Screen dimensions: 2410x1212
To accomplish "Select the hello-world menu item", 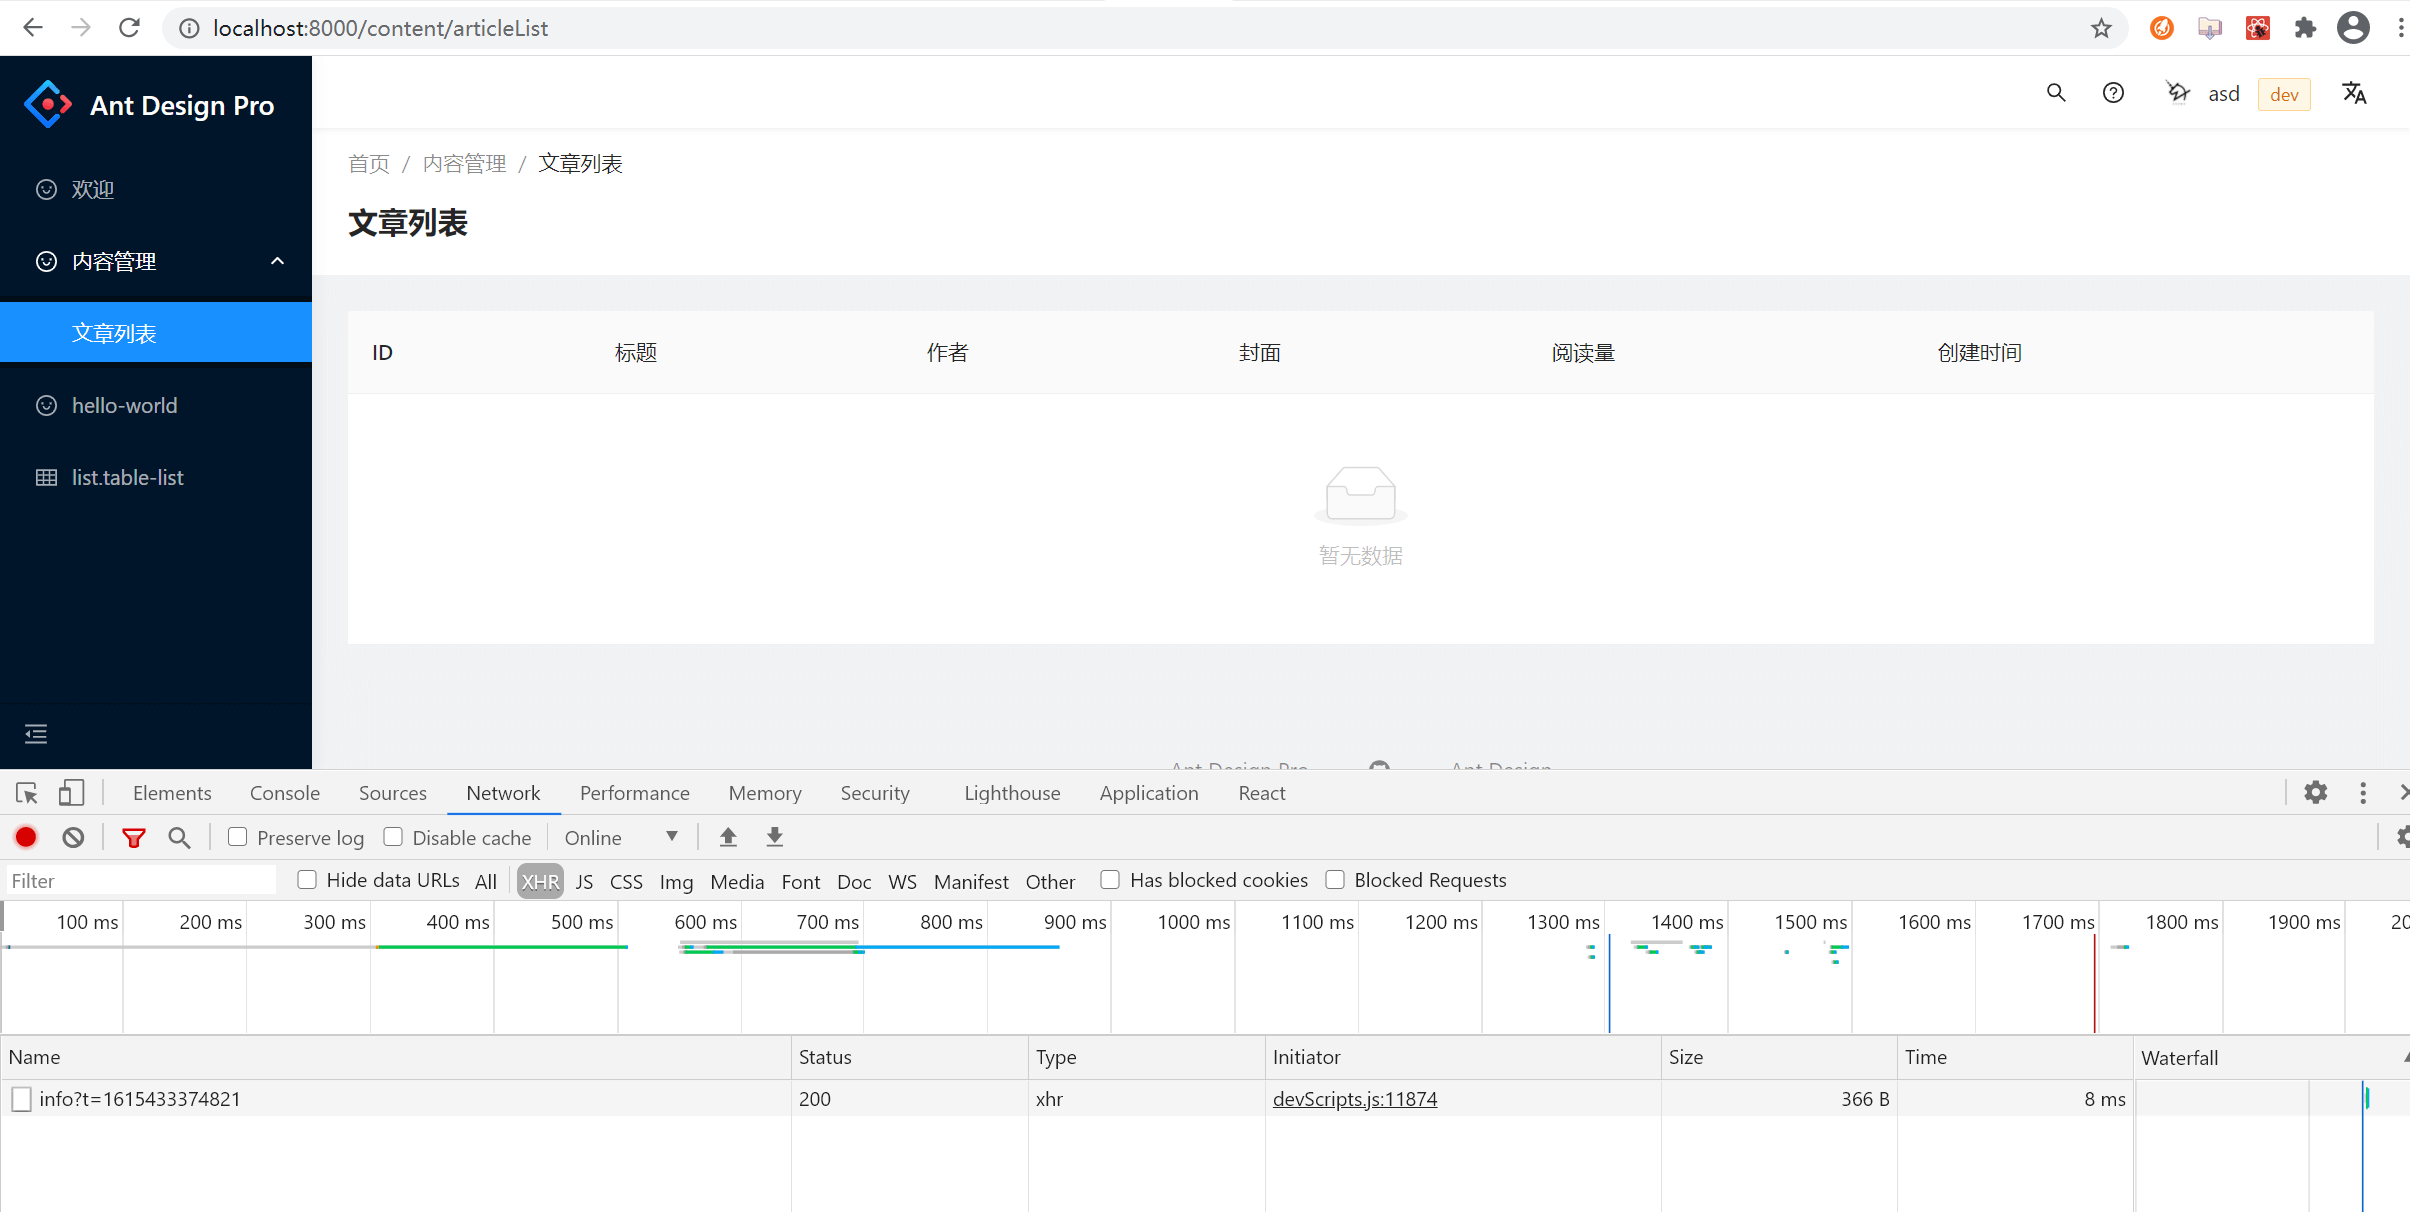I will point(125,406).
